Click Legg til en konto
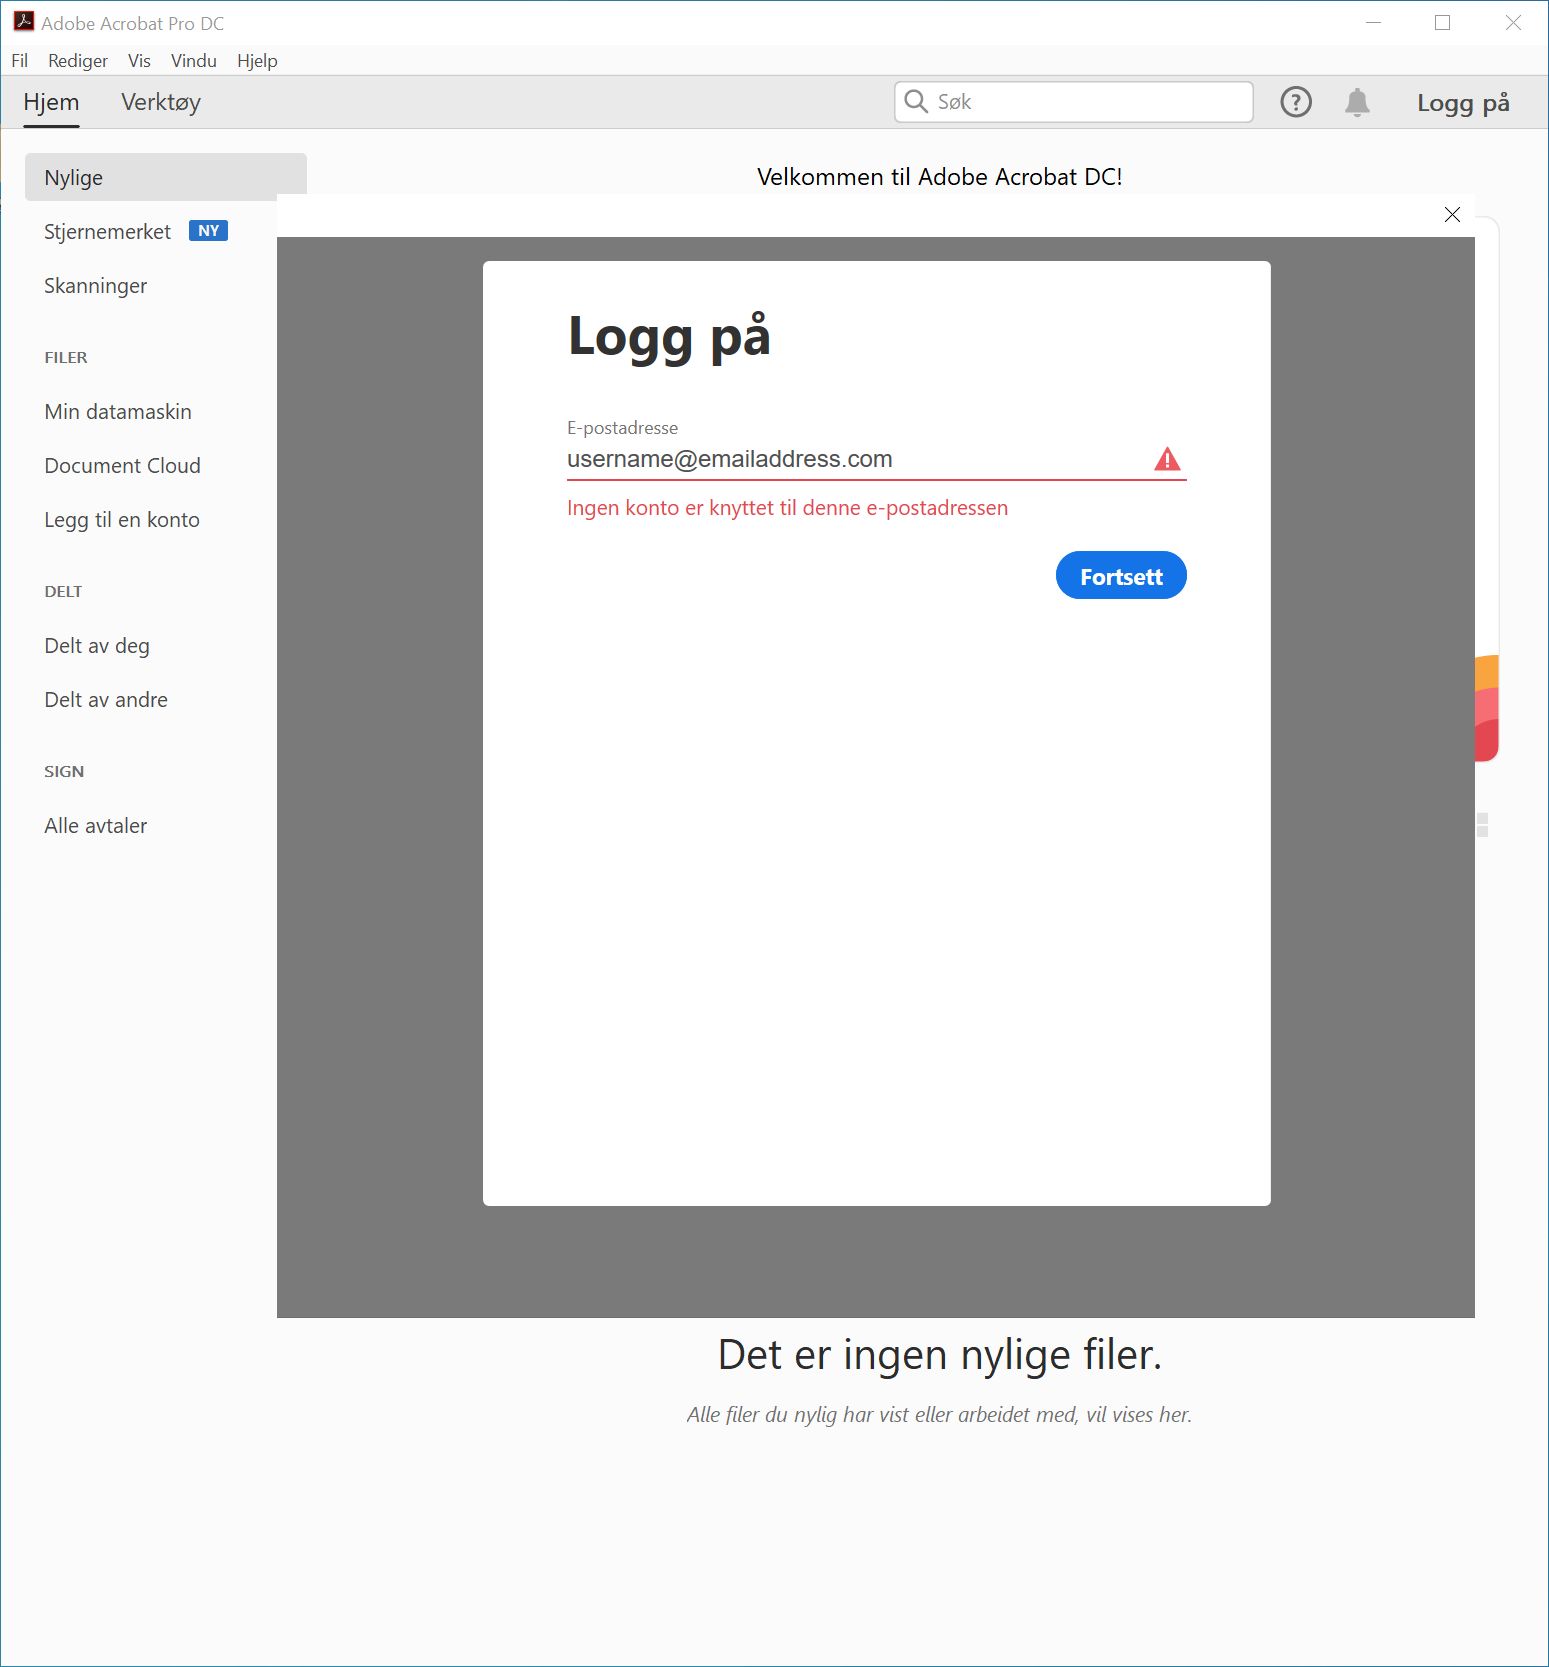Screen dimensions: 1549x1667 (x=122, y=520)
